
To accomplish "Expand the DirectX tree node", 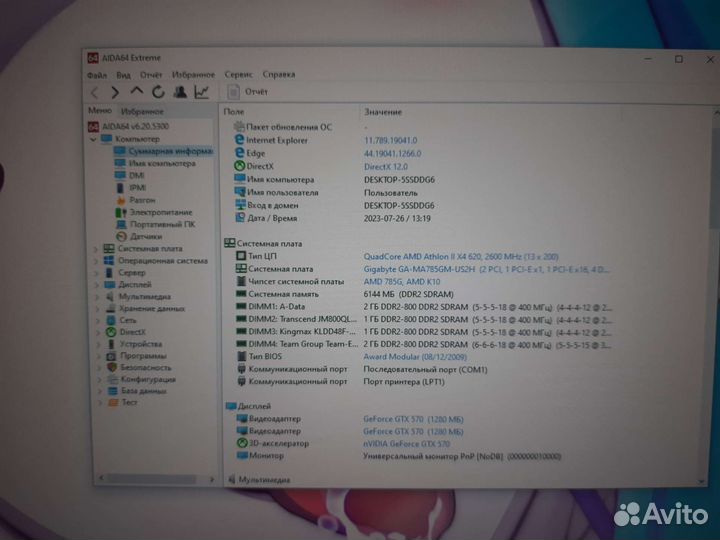I will click(x=99, y=332).
